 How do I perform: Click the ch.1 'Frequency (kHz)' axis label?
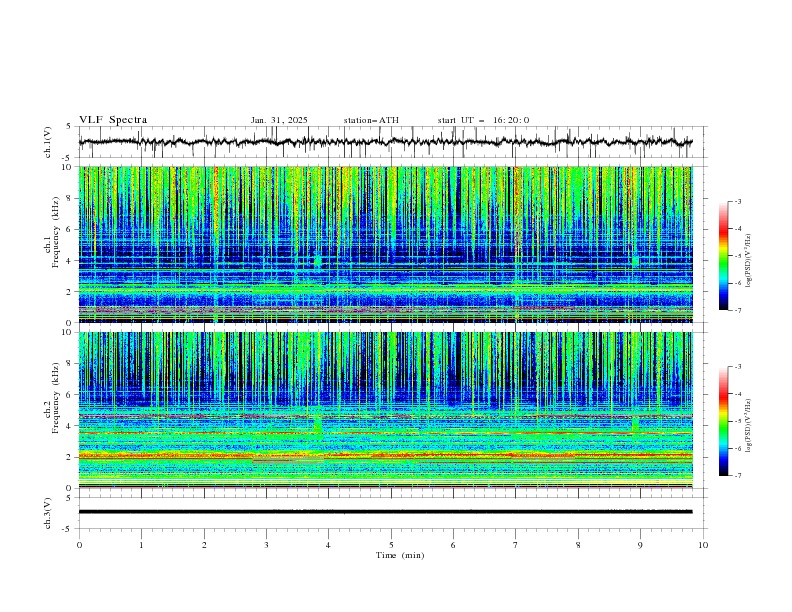[x=56, y=232]
